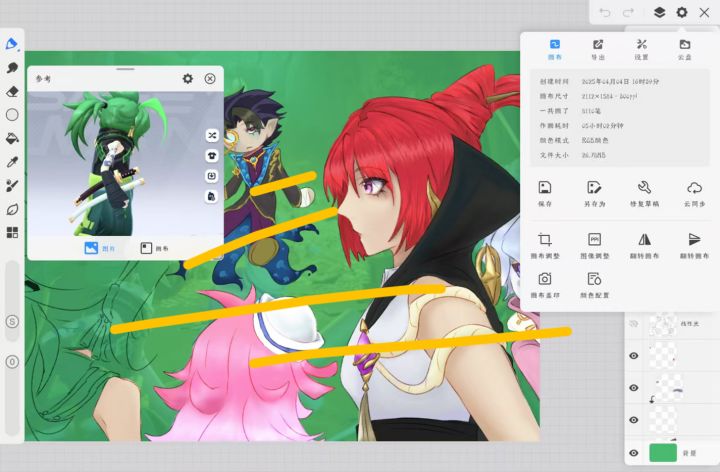Click the green background layer color swatch
Image resolution: width=720 pixels, height=472 pixels.
(663, 453)
